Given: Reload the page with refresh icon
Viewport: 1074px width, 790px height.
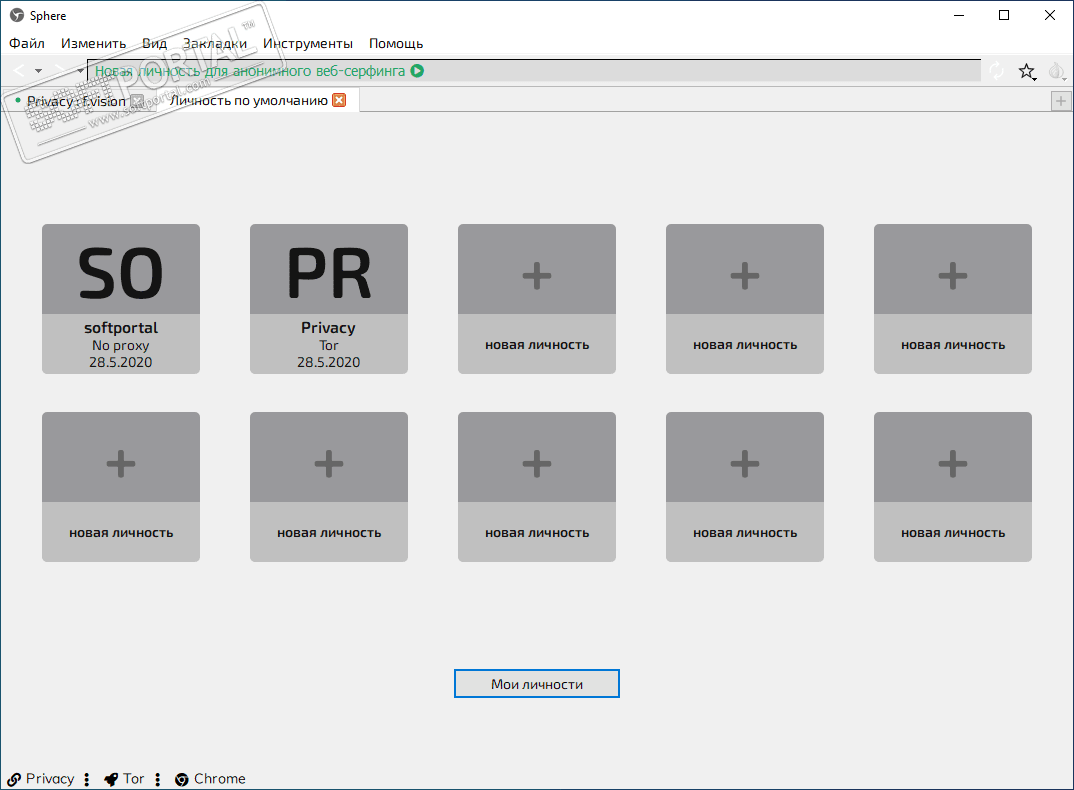Looking at the screenshot, I should pos(997,71).
